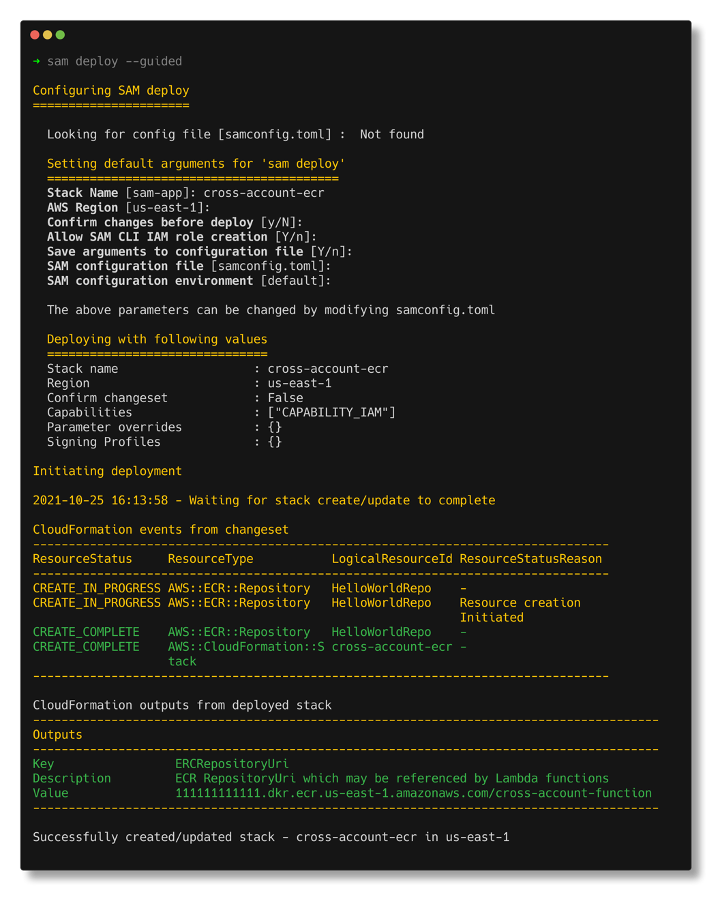Select the "Configuring SAM deploy" heading
The image size is (720, 899).
(111, 91)
